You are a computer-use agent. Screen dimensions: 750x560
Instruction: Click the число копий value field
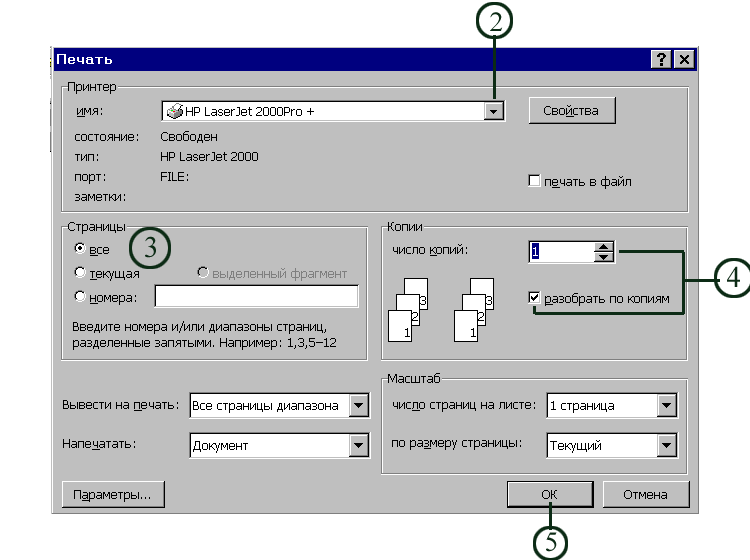562,252
